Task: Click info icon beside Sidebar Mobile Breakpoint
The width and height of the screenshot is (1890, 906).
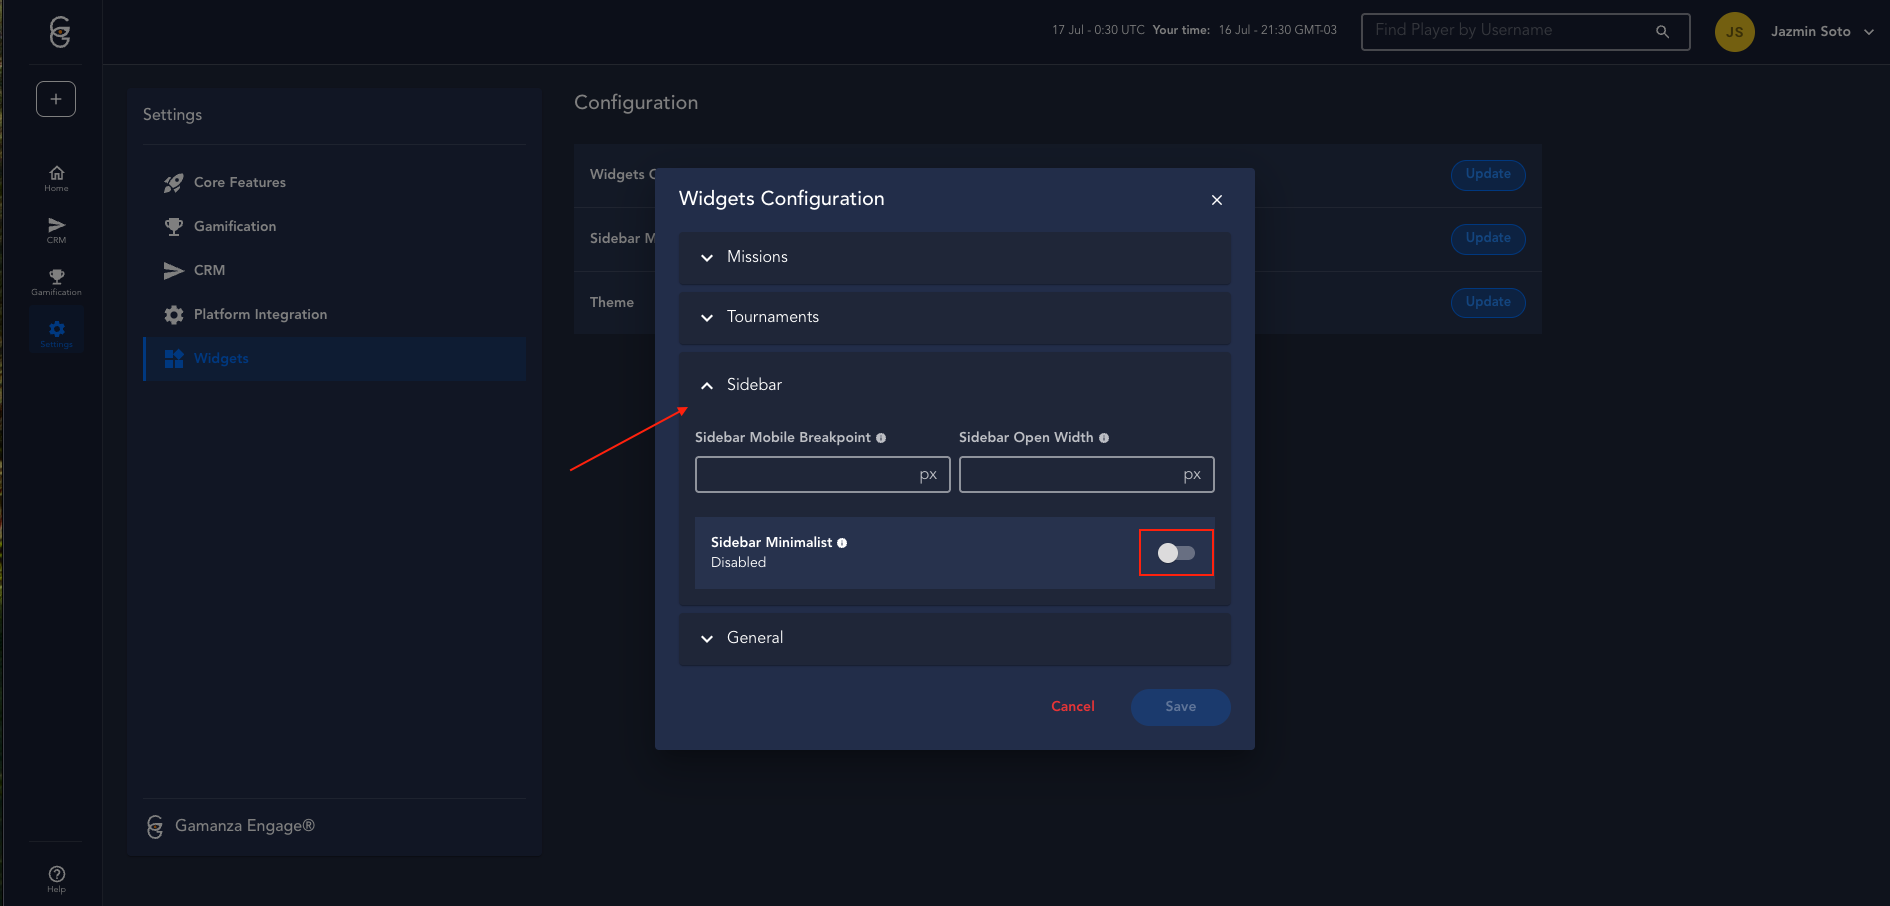Action: [x=881, y=438]
